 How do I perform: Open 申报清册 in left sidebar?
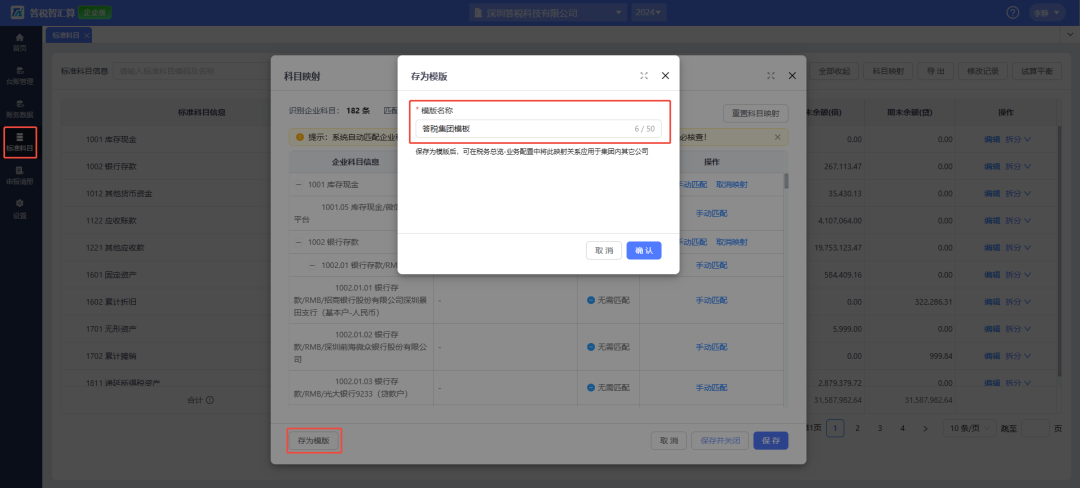[20, 176]
